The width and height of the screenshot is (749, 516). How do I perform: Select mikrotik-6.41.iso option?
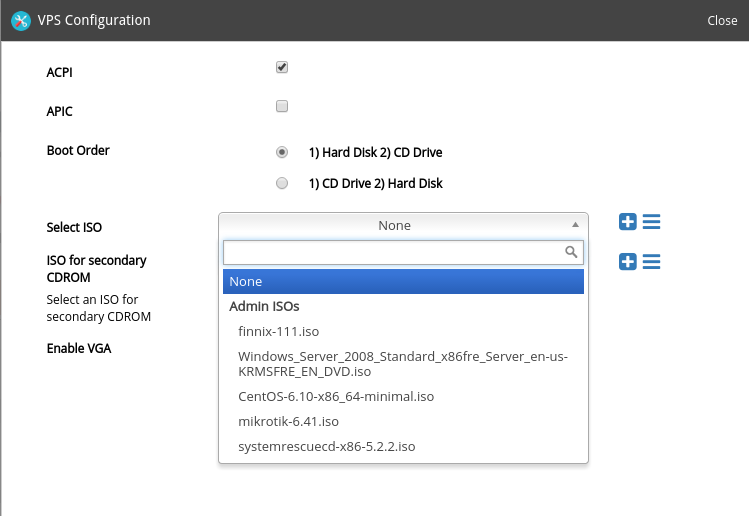403,421
